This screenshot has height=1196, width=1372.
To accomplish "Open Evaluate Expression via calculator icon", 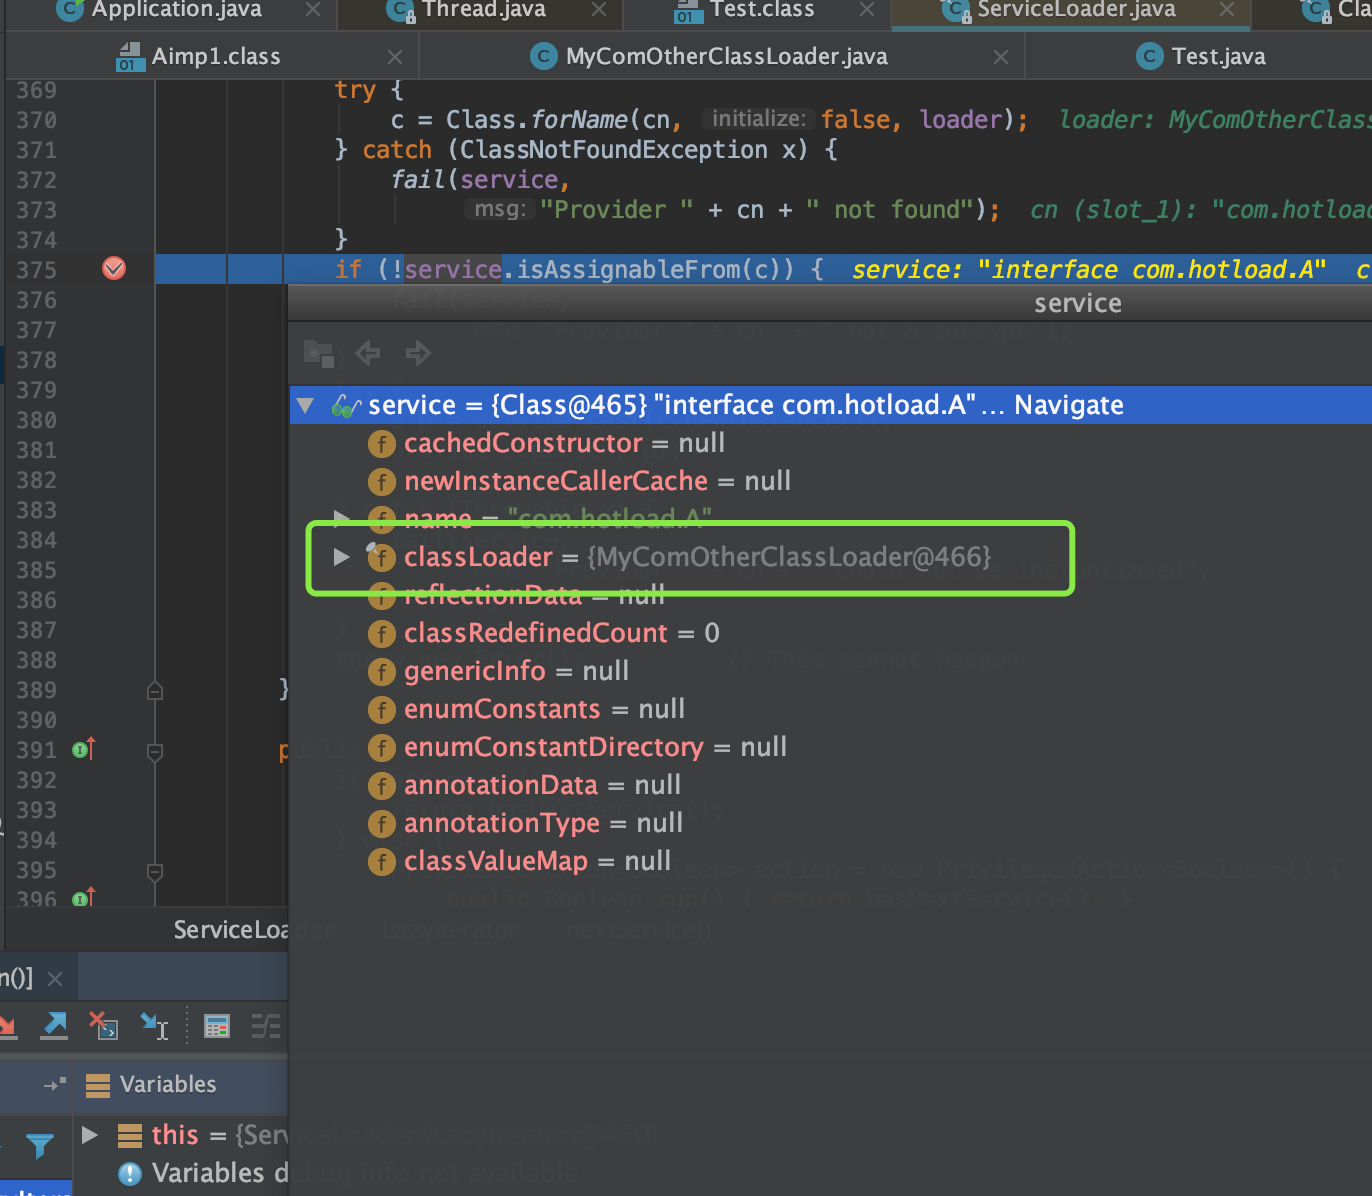I will pos(217,1026).
